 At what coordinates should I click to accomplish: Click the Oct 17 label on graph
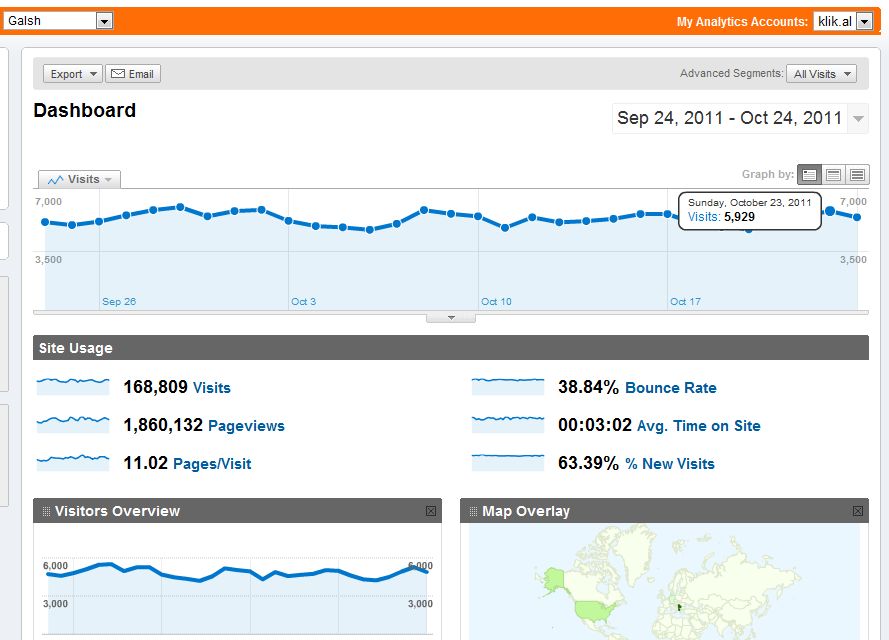point(685,302)
